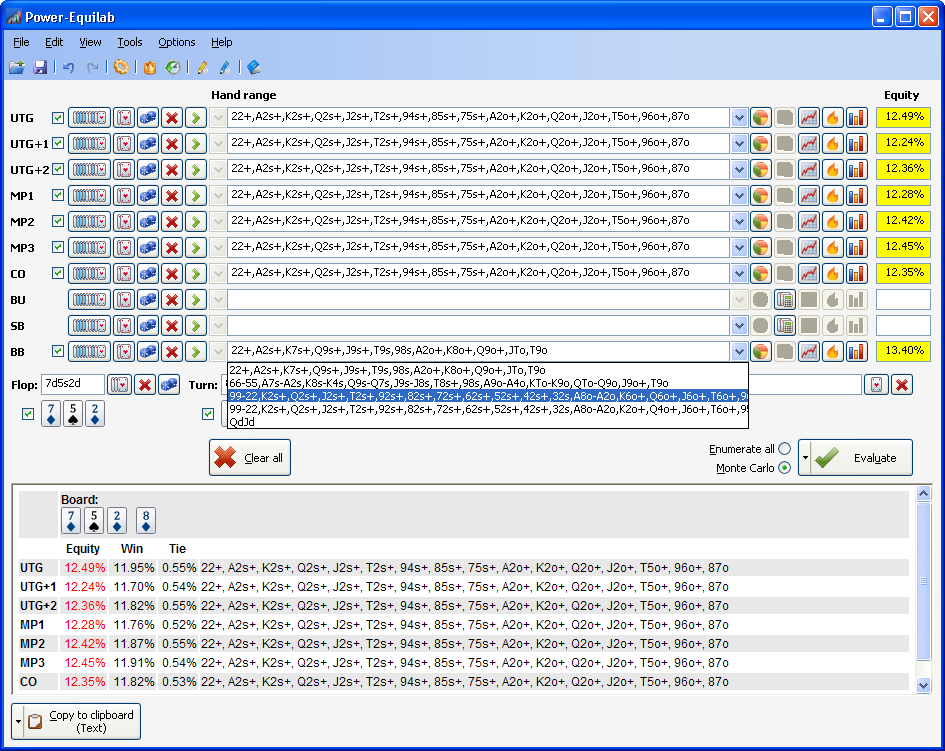Toggle the MP3 player checkbox
Screen dimensions: 945x751
58,247
